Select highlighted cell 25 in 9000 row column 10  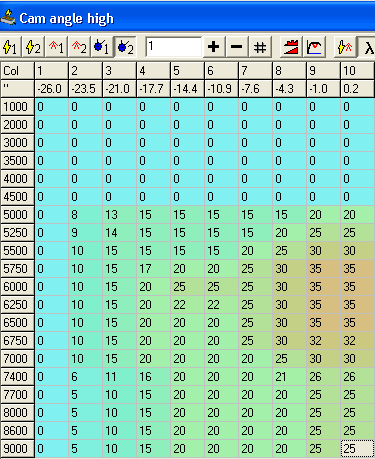pyautogui.click(x=357, y=449)
